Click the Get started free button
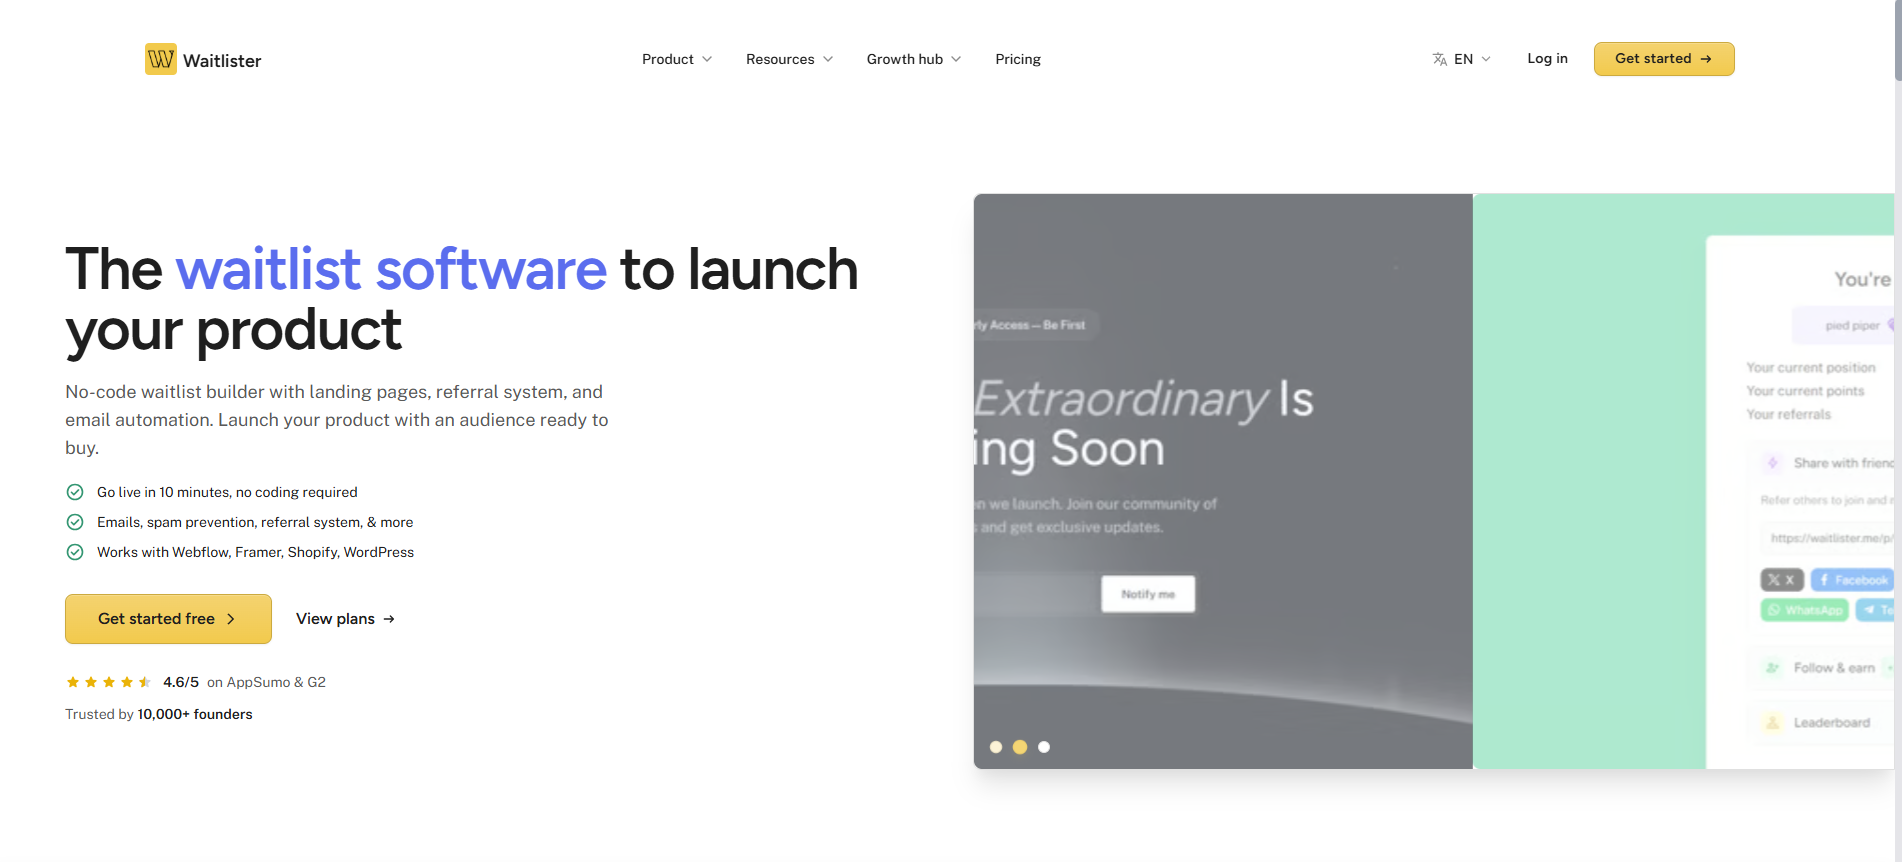 168,619
